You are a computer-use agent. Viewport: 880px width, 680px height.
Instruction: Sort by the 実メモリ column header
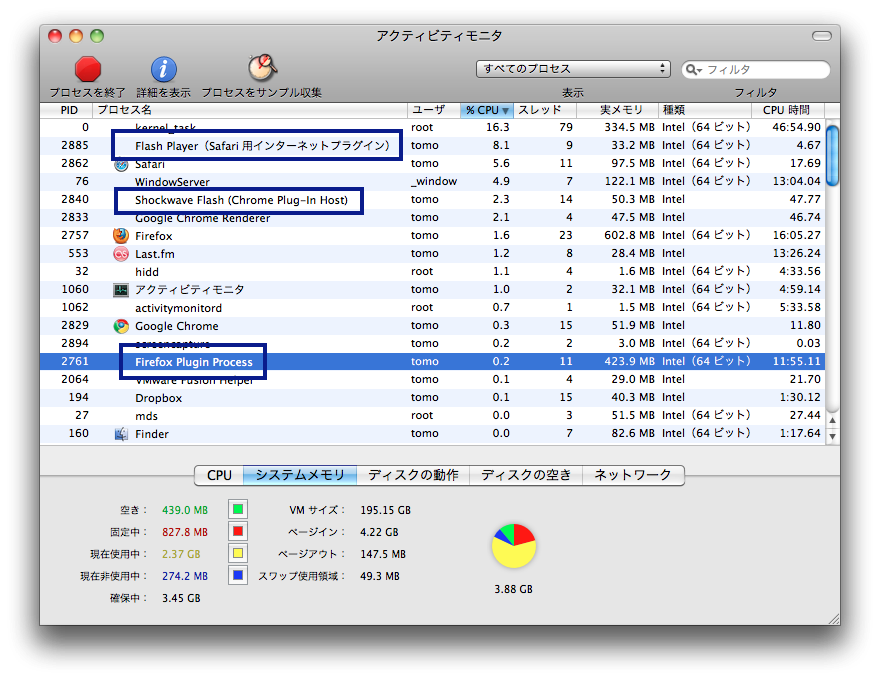click(x=617, y=110)
